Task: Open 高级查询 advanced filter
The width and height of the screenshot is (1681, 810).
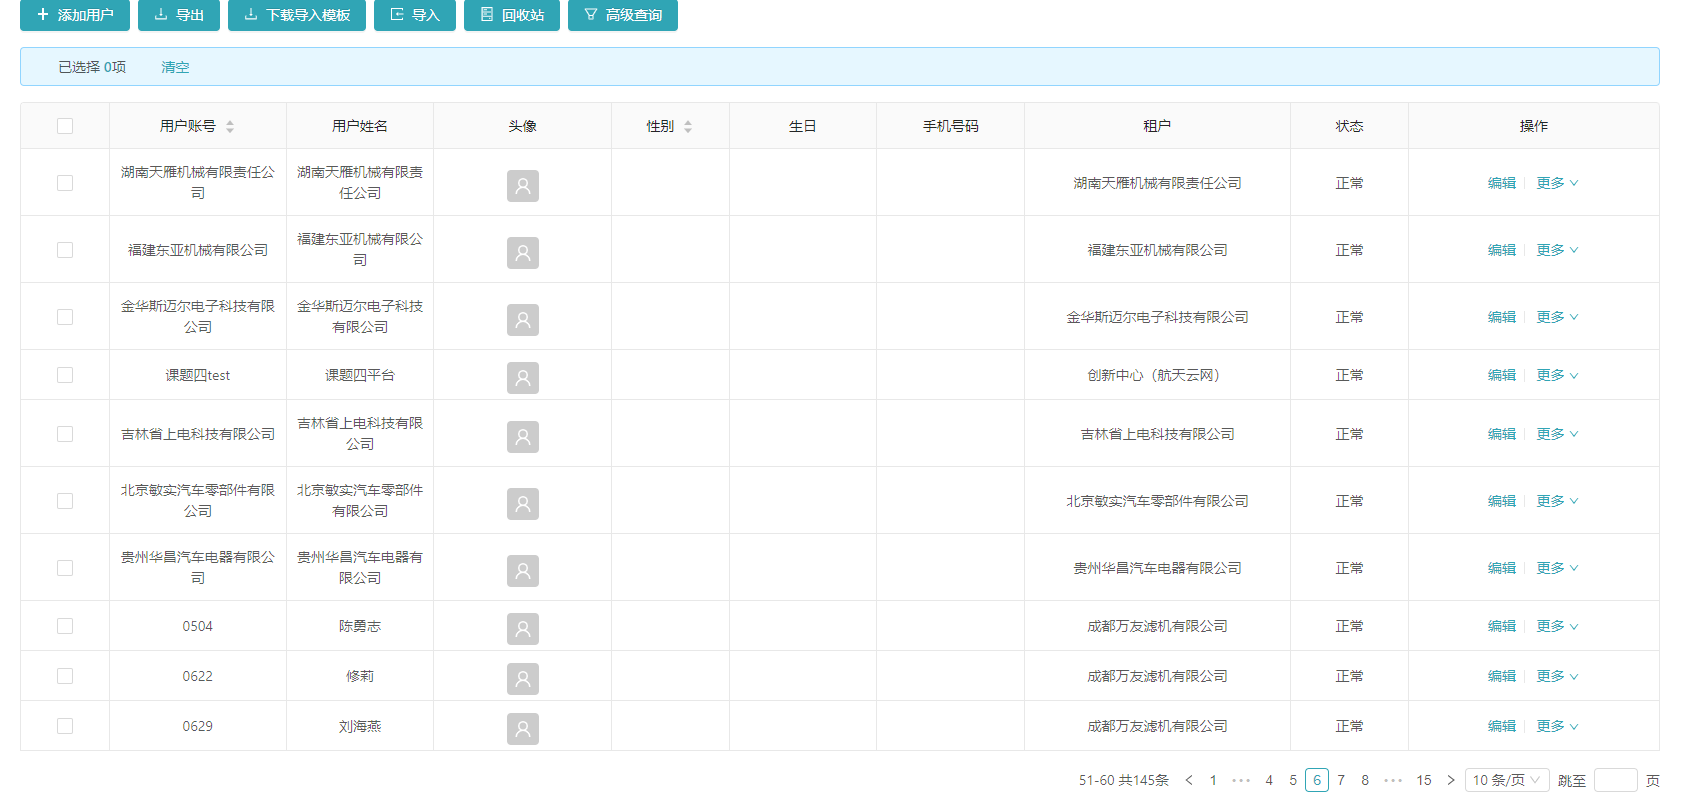Action: (622, 15)
